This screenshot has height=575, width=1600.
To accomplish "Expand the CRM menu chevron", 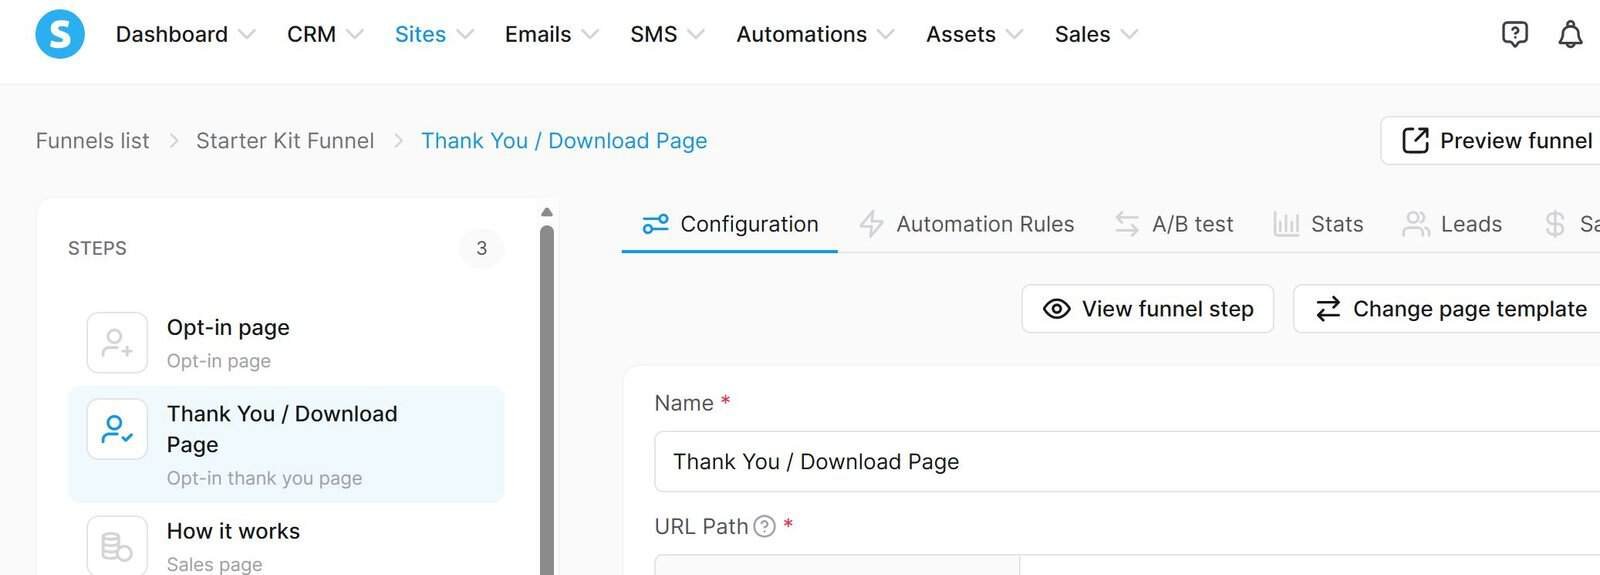I will 354,35.
